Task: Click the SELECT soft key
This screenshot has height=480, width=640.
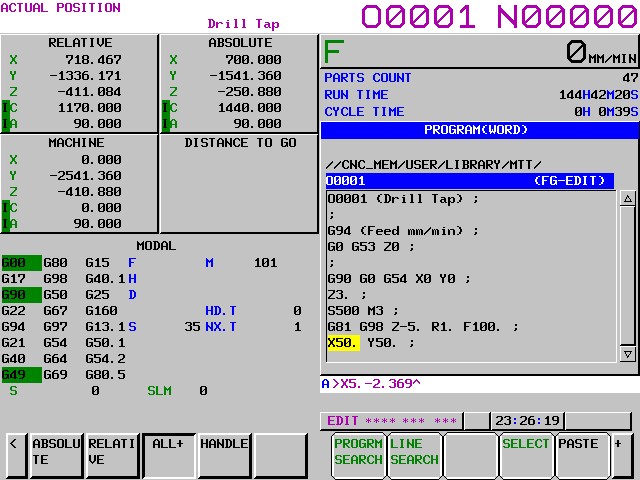Action: tap(526, 455)
